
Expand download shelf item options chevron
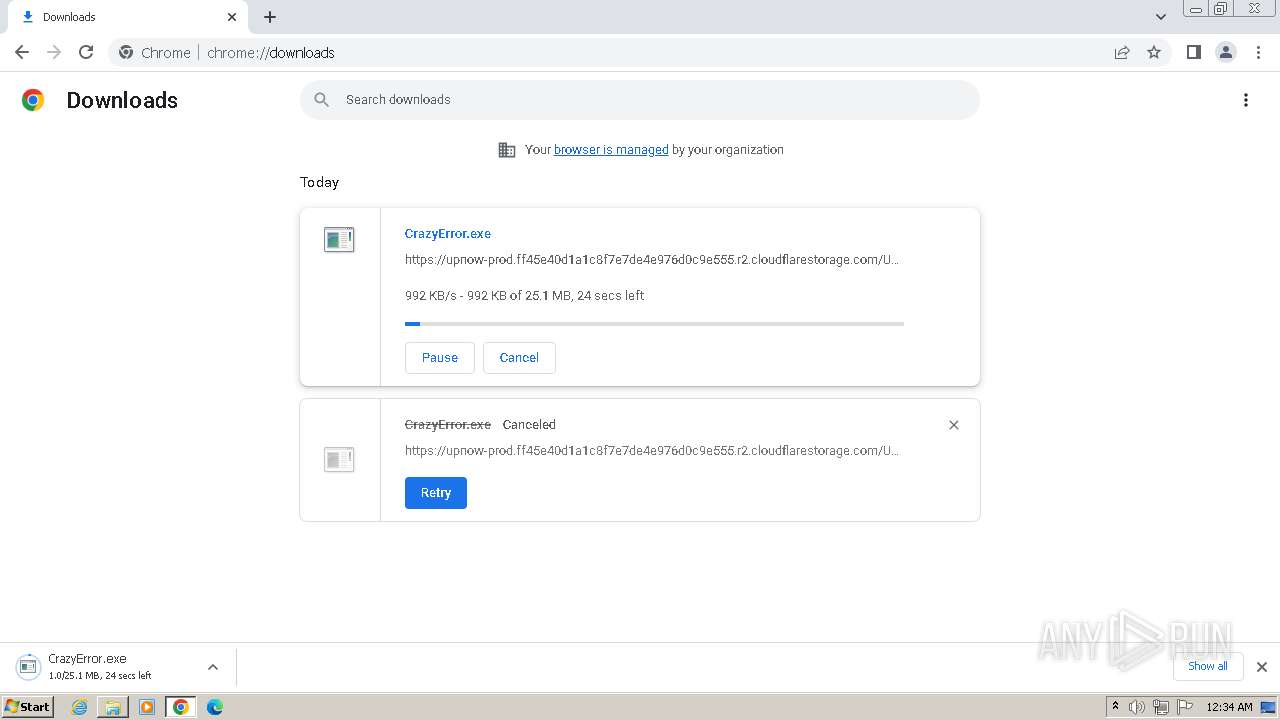click(213, 667)
